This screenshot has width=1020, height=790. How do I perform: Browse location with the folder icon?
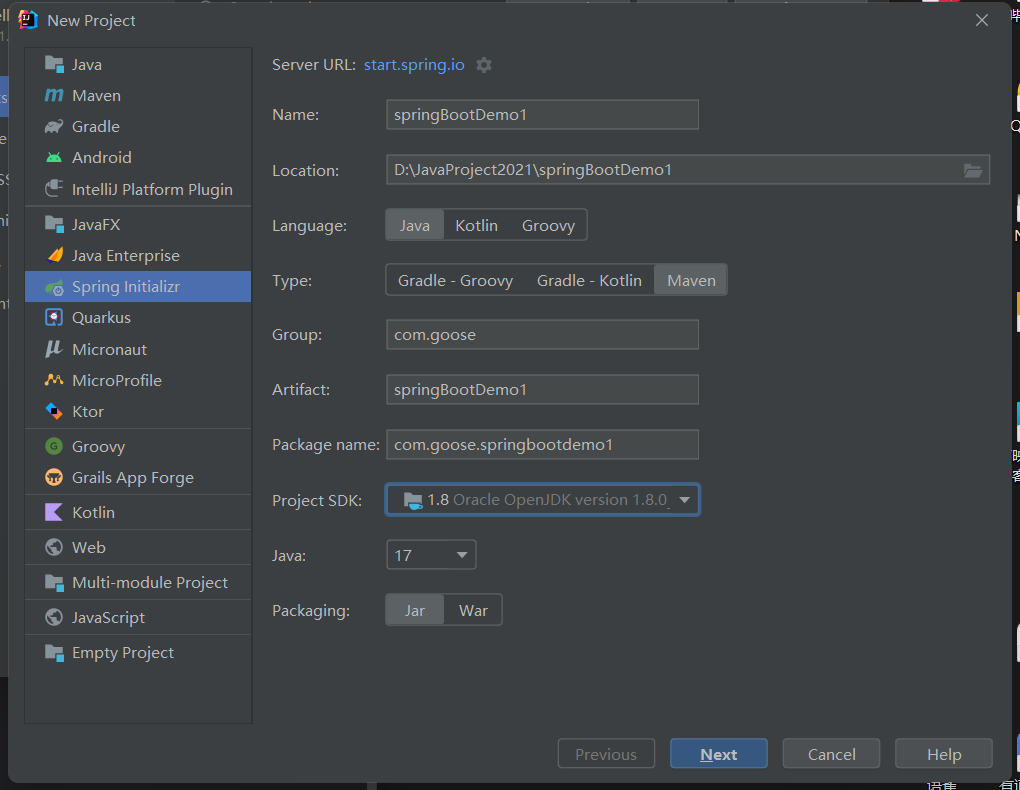pyautogui.click(x=973, y=170)
